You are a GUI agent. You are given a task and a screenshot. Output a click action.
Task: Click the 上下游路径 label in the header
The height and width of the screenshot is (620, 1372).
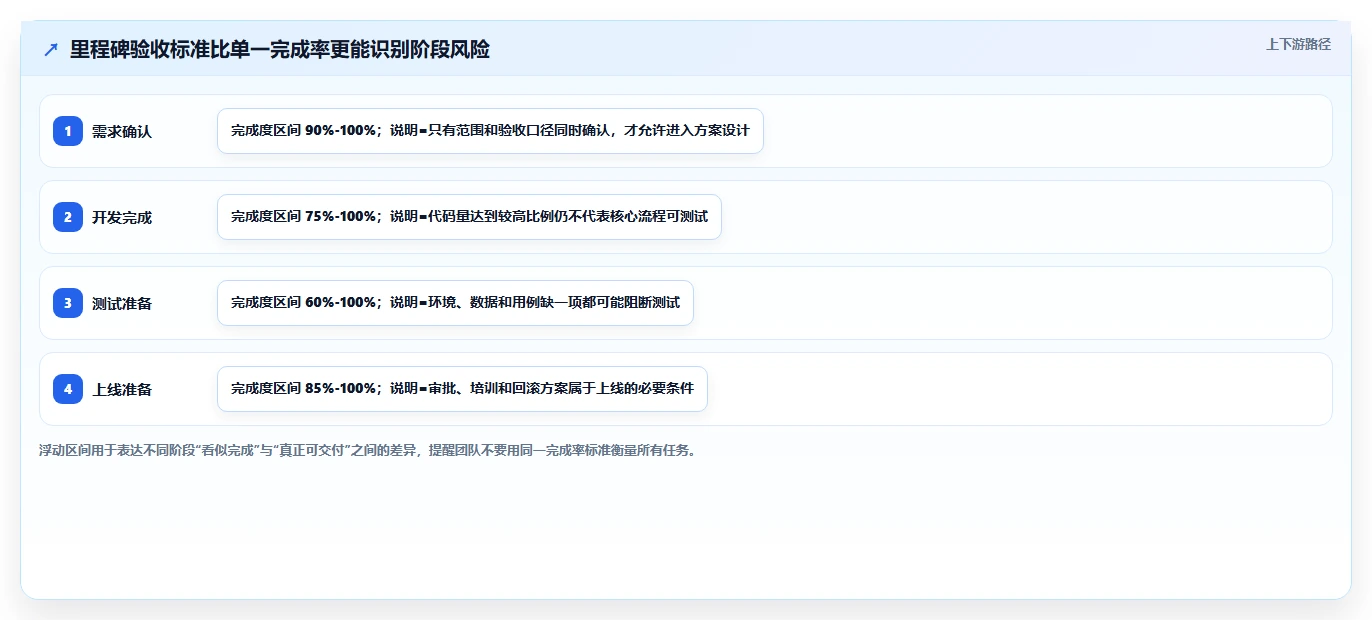(1298, 44)
